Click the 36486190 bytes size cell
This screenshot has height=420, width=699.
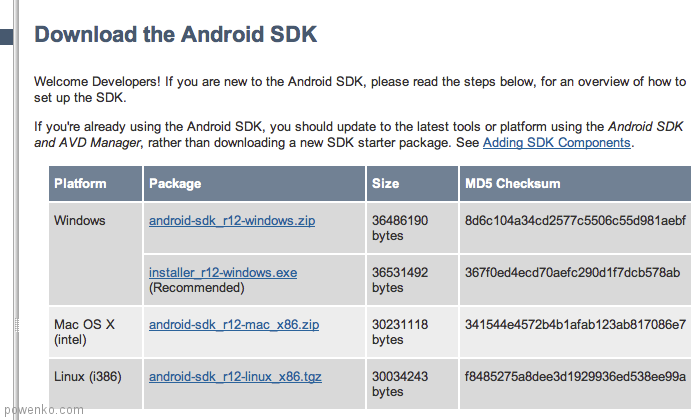(x=412, y=228)
